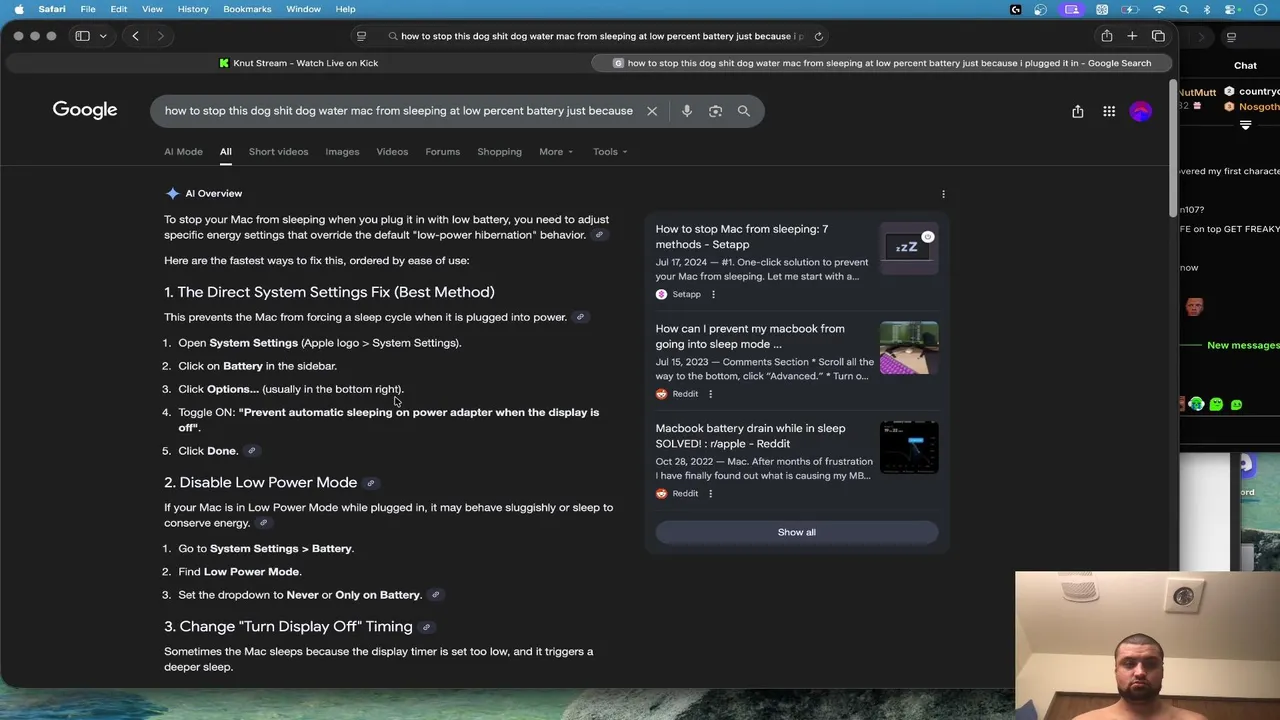Open Spotlight search in the menu bar

click(x=1184, y=9)
